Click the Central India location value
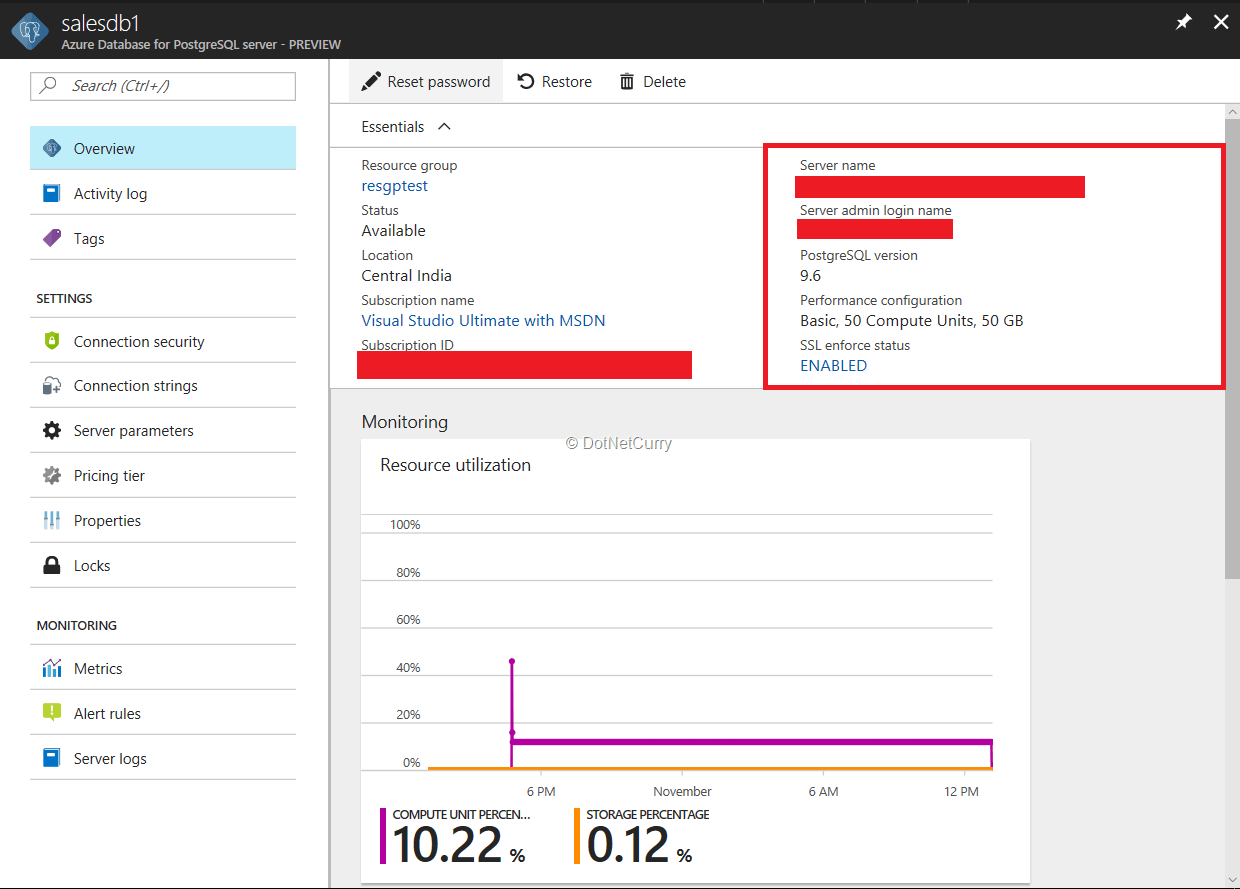Viewport: 1240px width, 889px height. [x=406, y=275]
